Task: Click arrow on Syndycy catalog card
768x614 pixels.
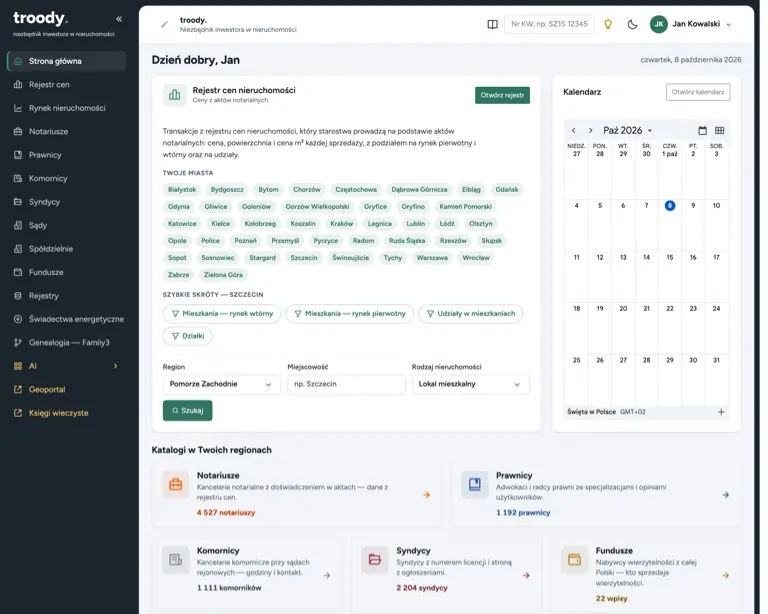Action: coord(526,575)
